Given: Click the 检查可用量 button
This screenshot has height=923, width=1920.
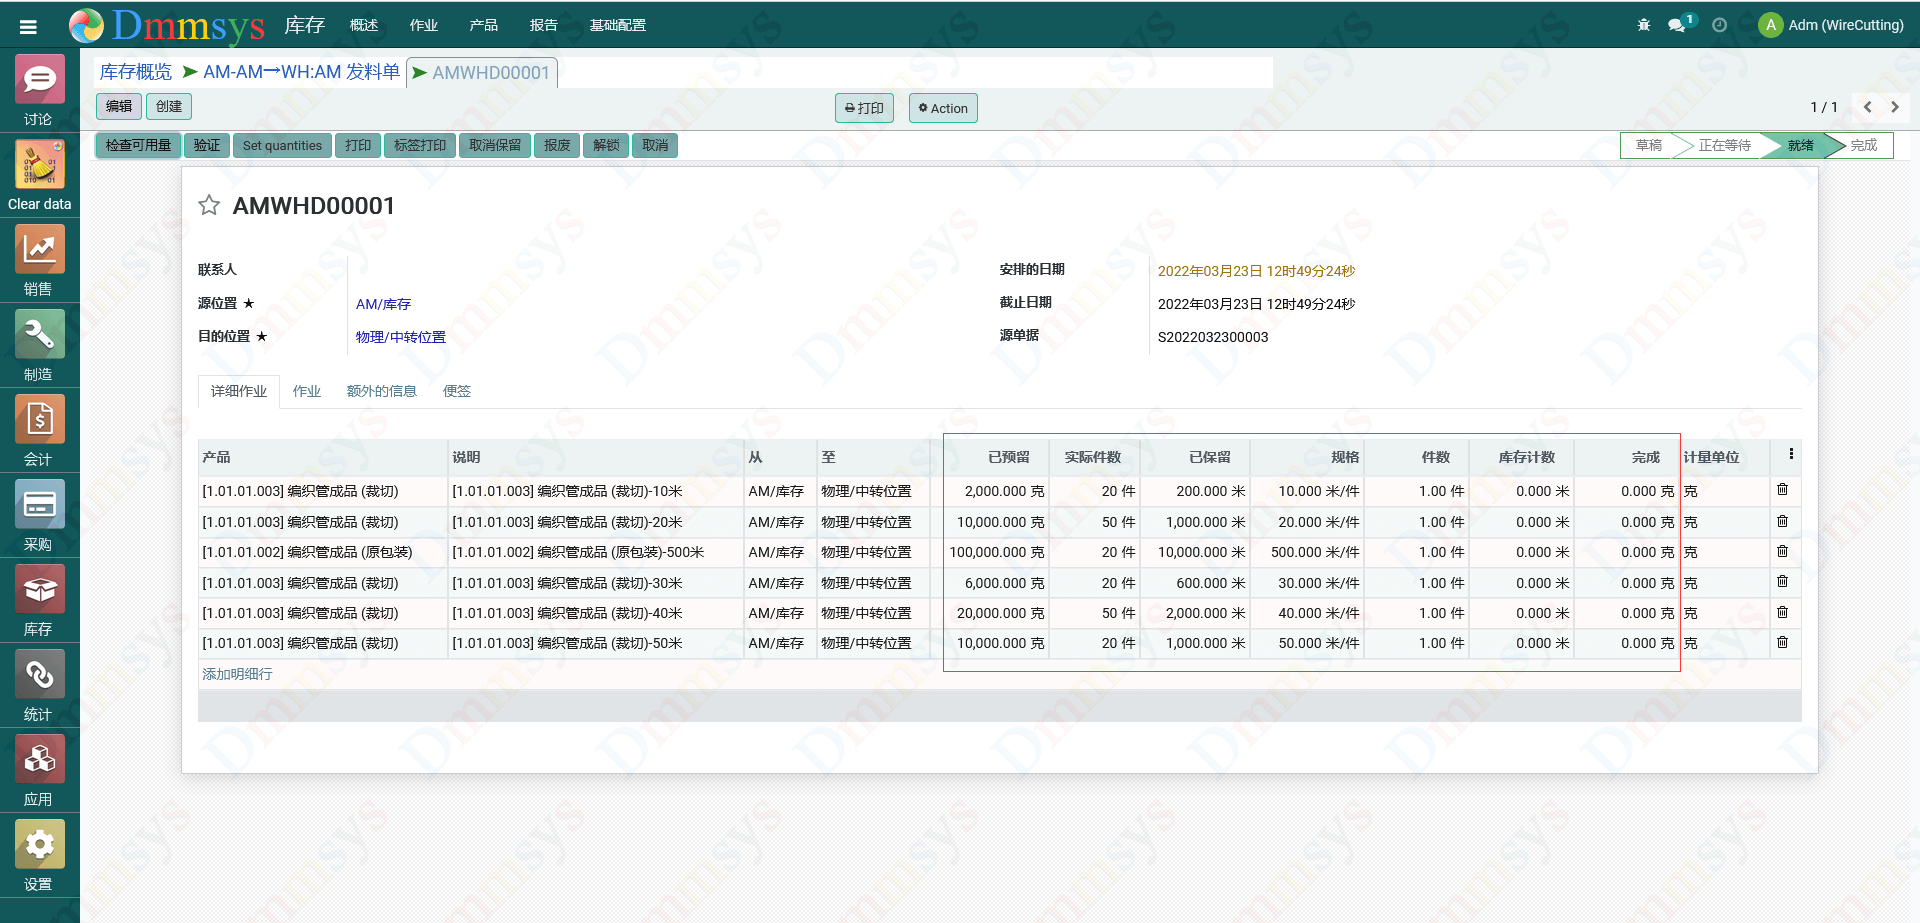Looking at the screenshot, I should pyautogui.click(x=138, y=145).
